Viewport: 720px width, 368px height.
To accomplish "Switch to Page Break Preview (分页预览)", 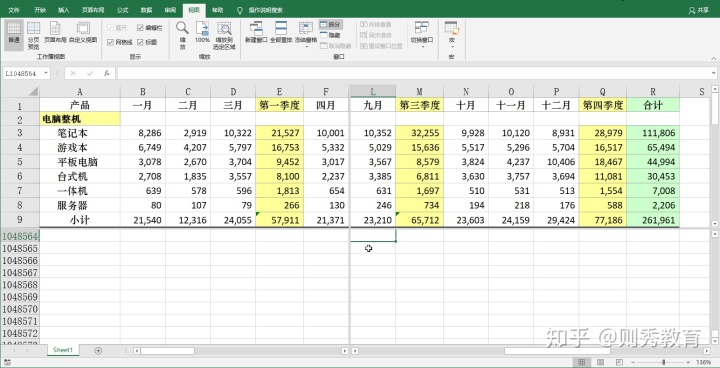I will click(x=33, y=35).
